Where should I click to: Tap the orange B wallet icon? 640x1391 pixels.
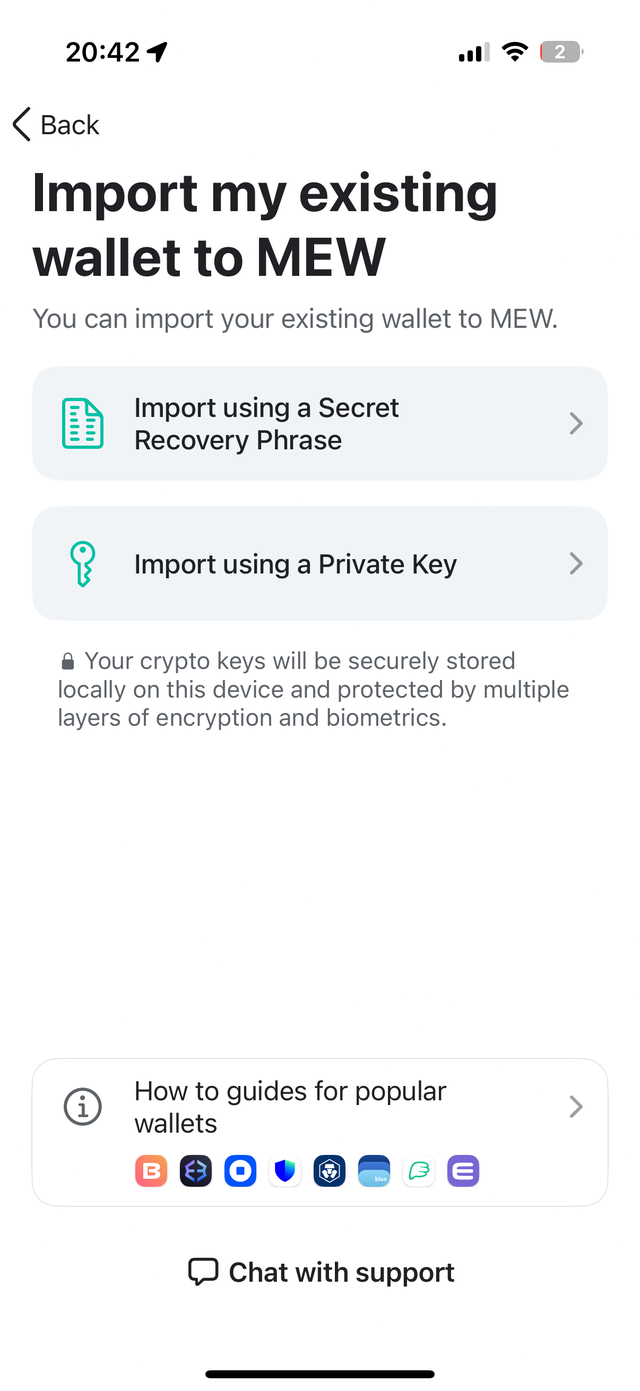[151, 1170]
